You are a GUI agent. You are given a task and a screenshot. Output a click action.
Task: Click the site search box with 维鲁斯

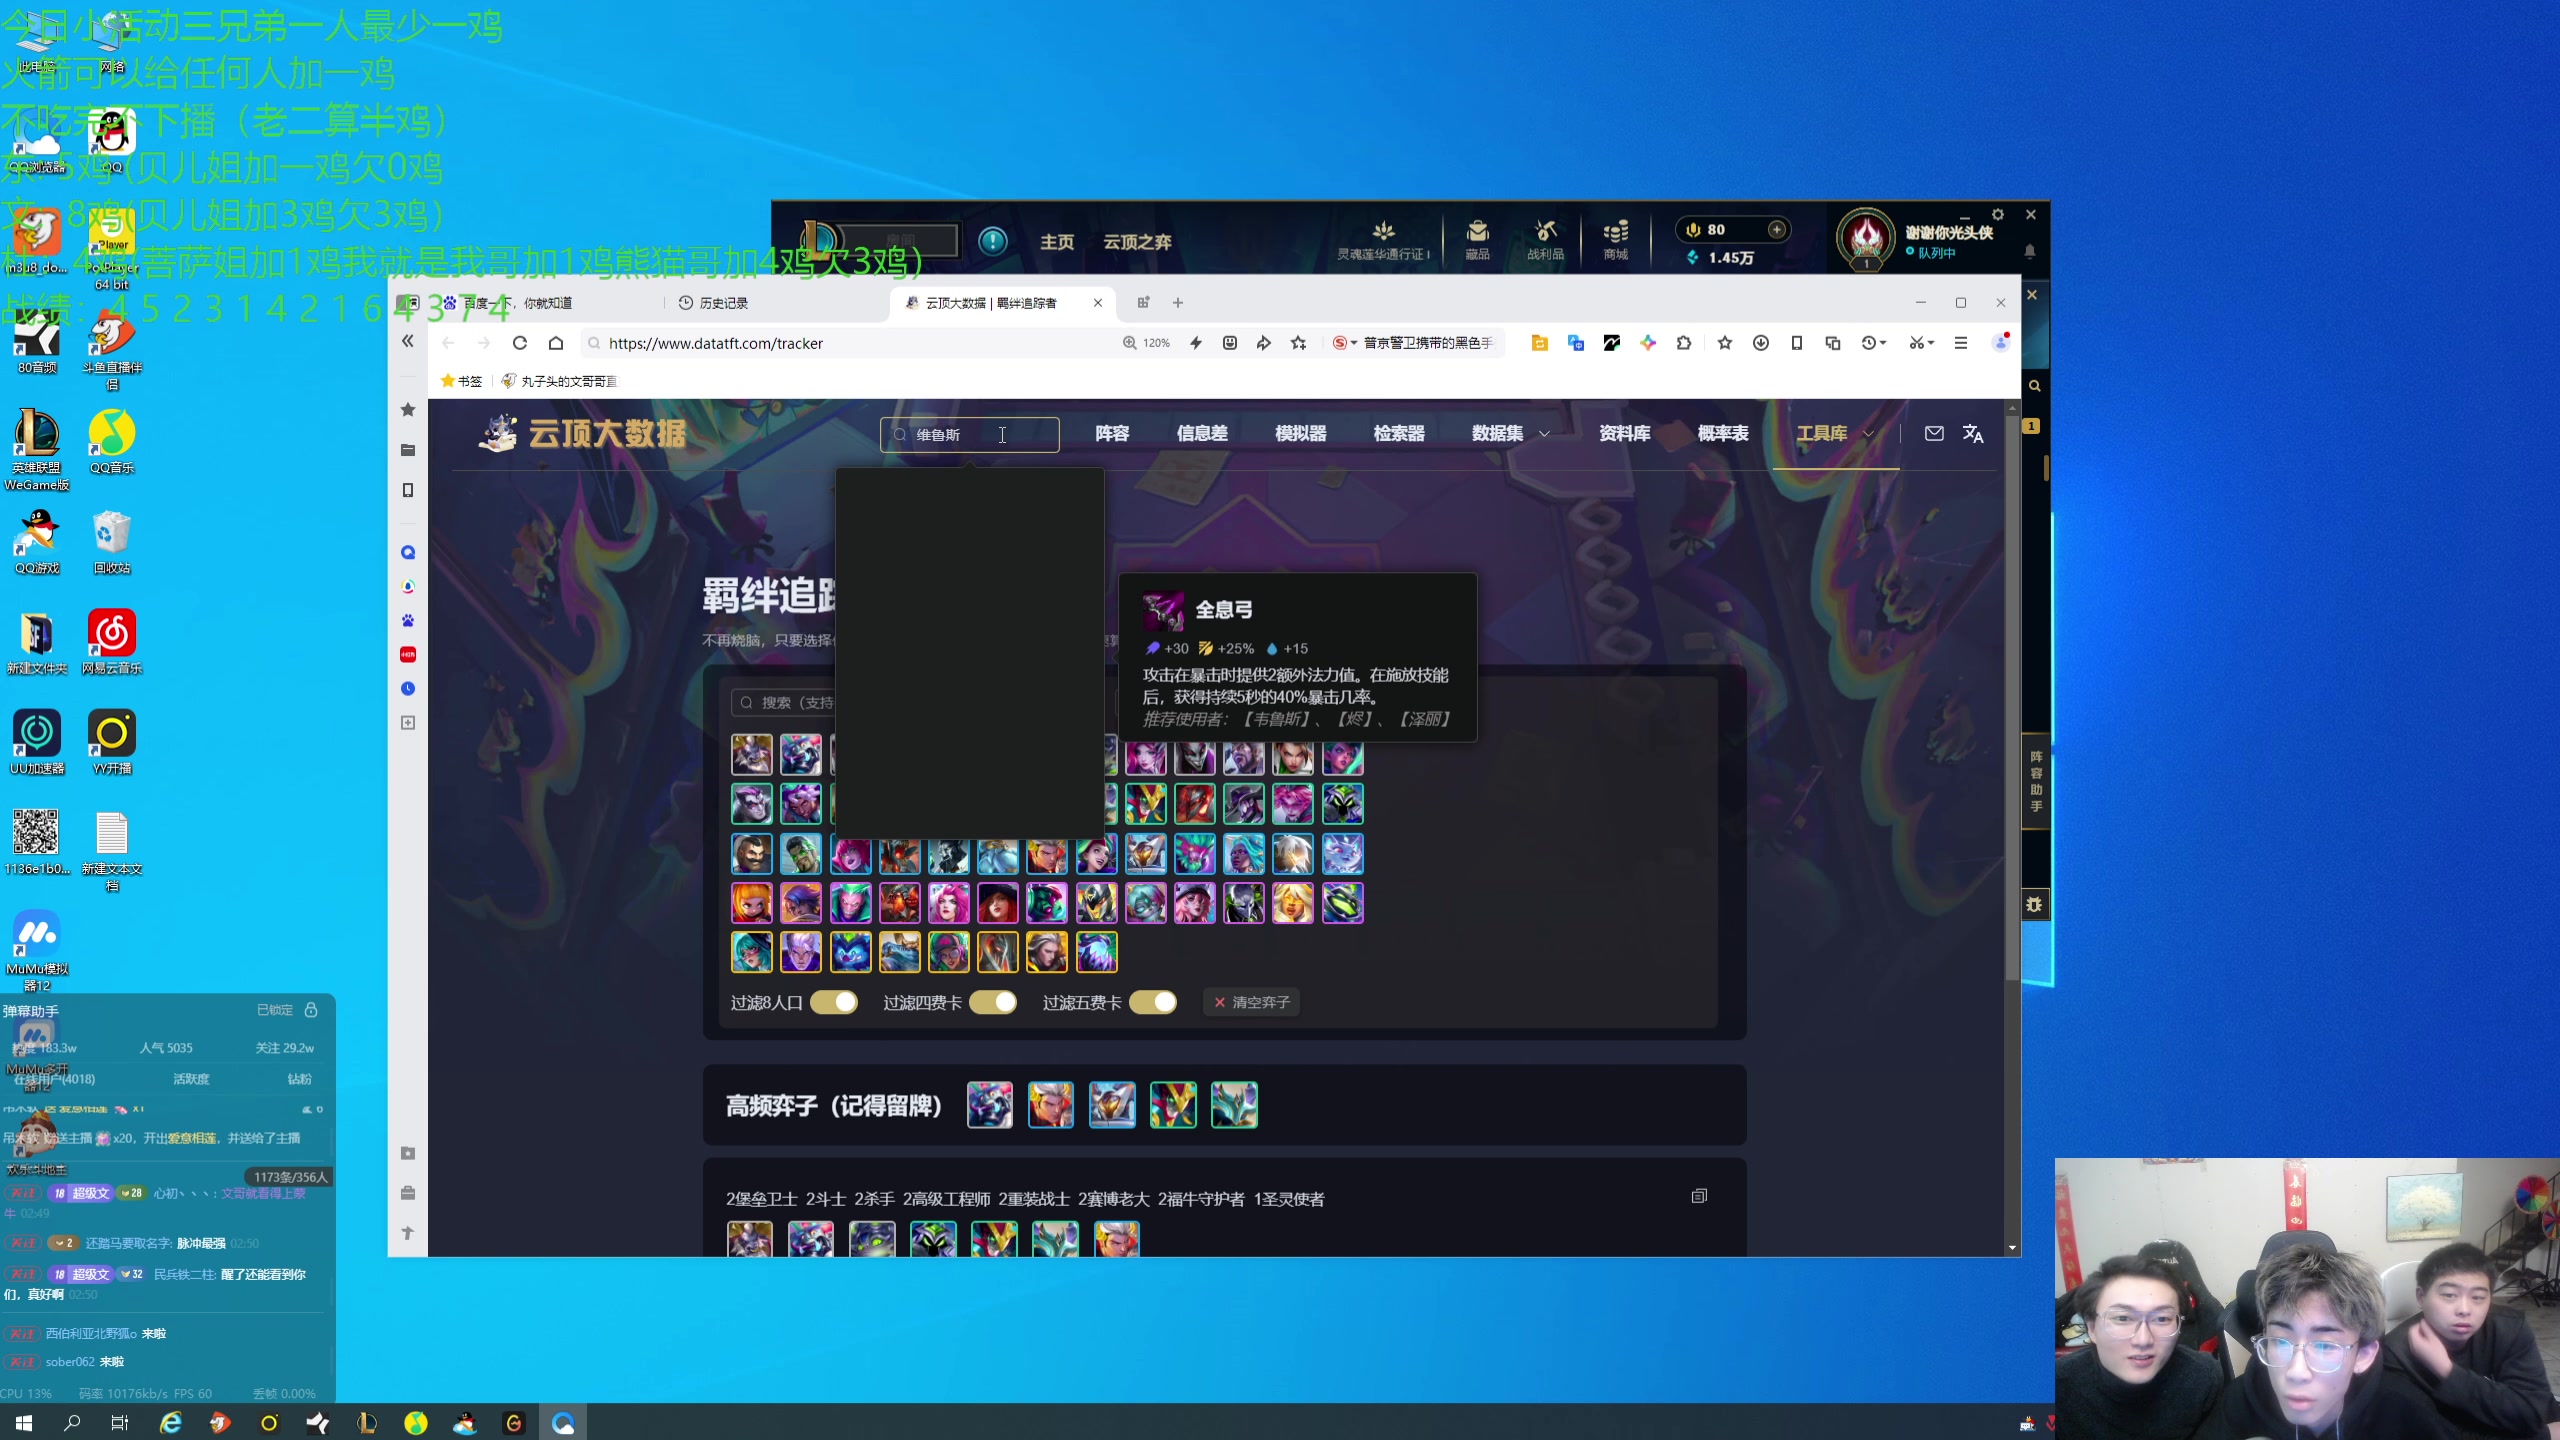pos(969,434)
